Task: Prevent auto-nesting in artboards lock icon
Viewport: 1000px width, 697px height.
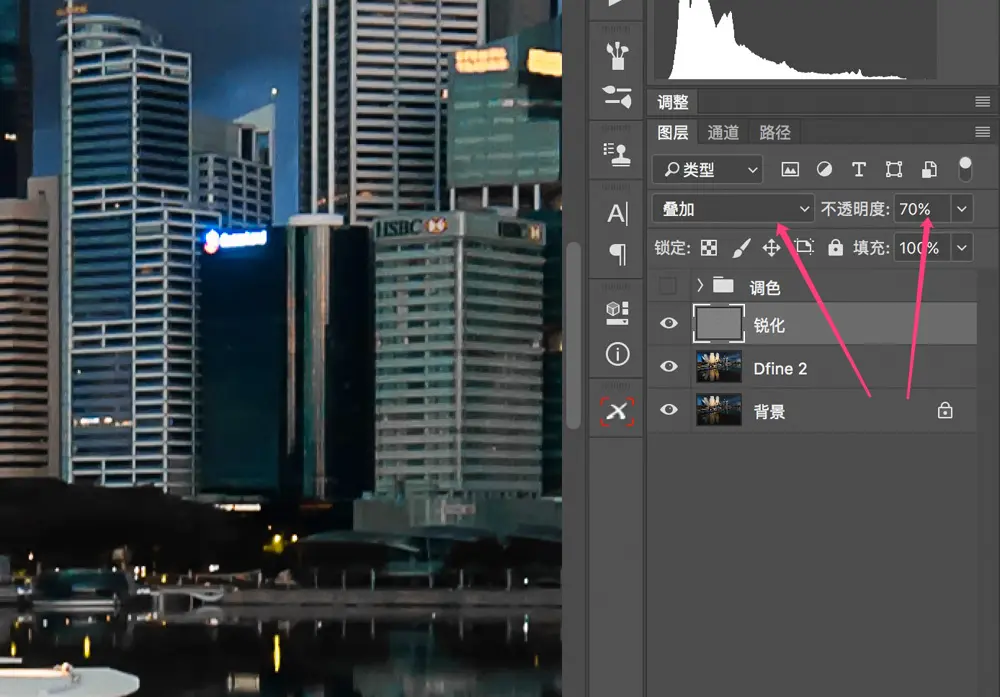Action: 804,247
